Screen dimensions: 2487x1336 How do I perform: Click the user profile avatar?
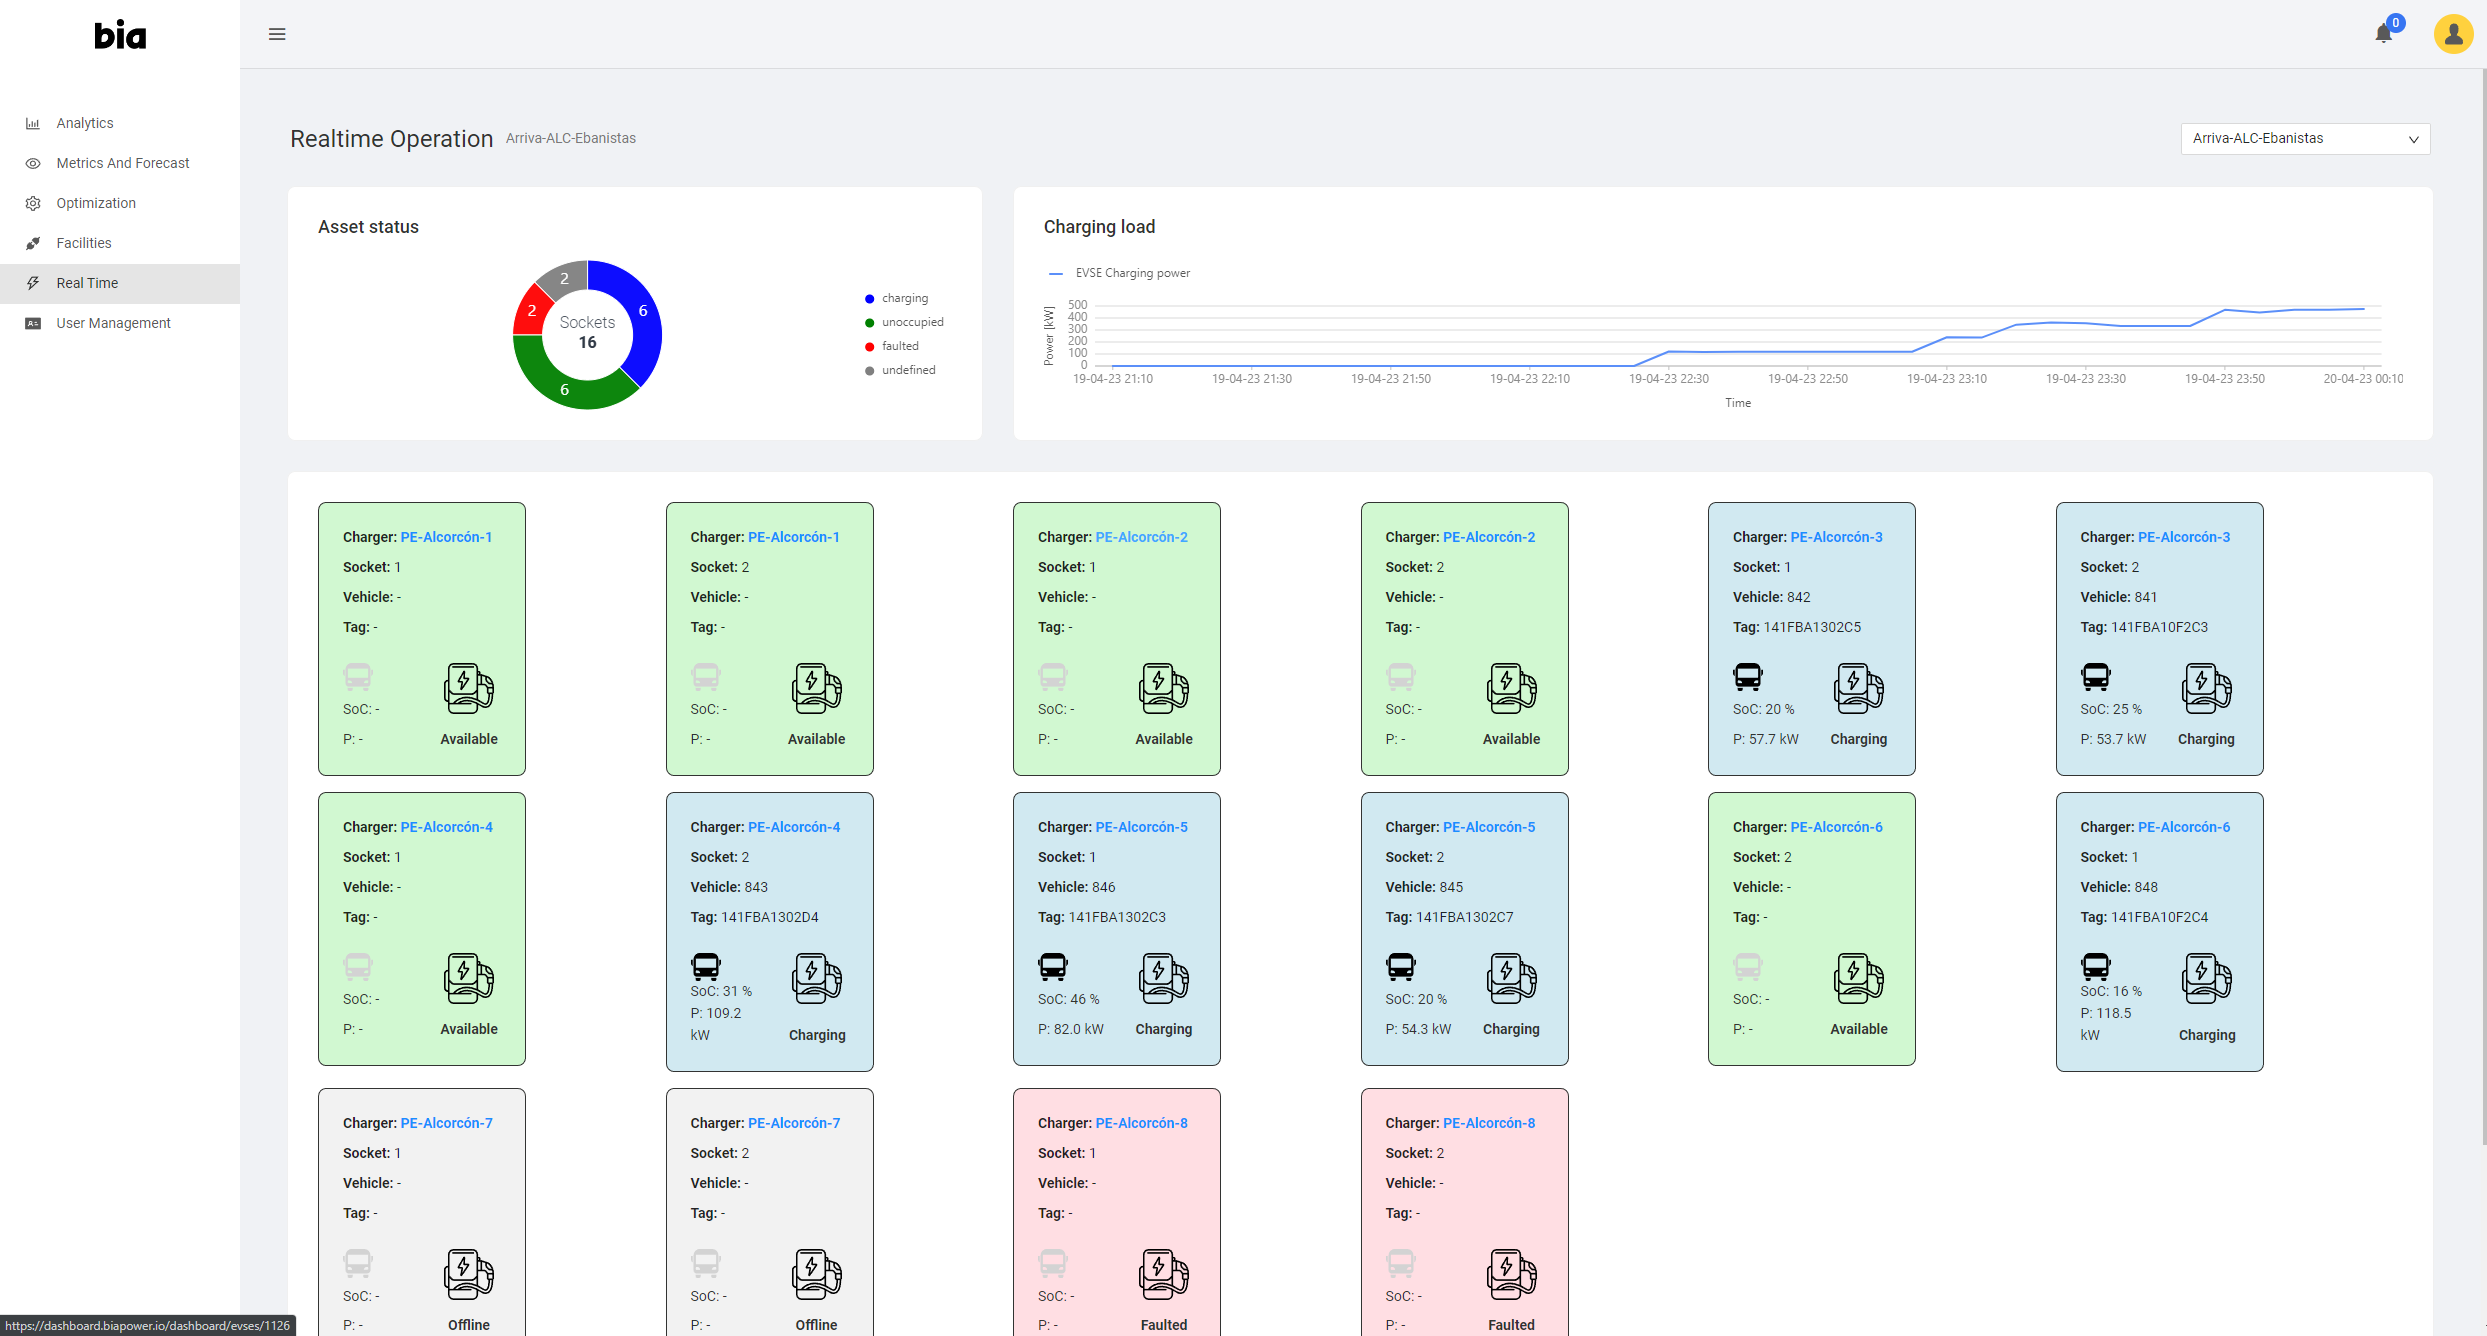2452,34
